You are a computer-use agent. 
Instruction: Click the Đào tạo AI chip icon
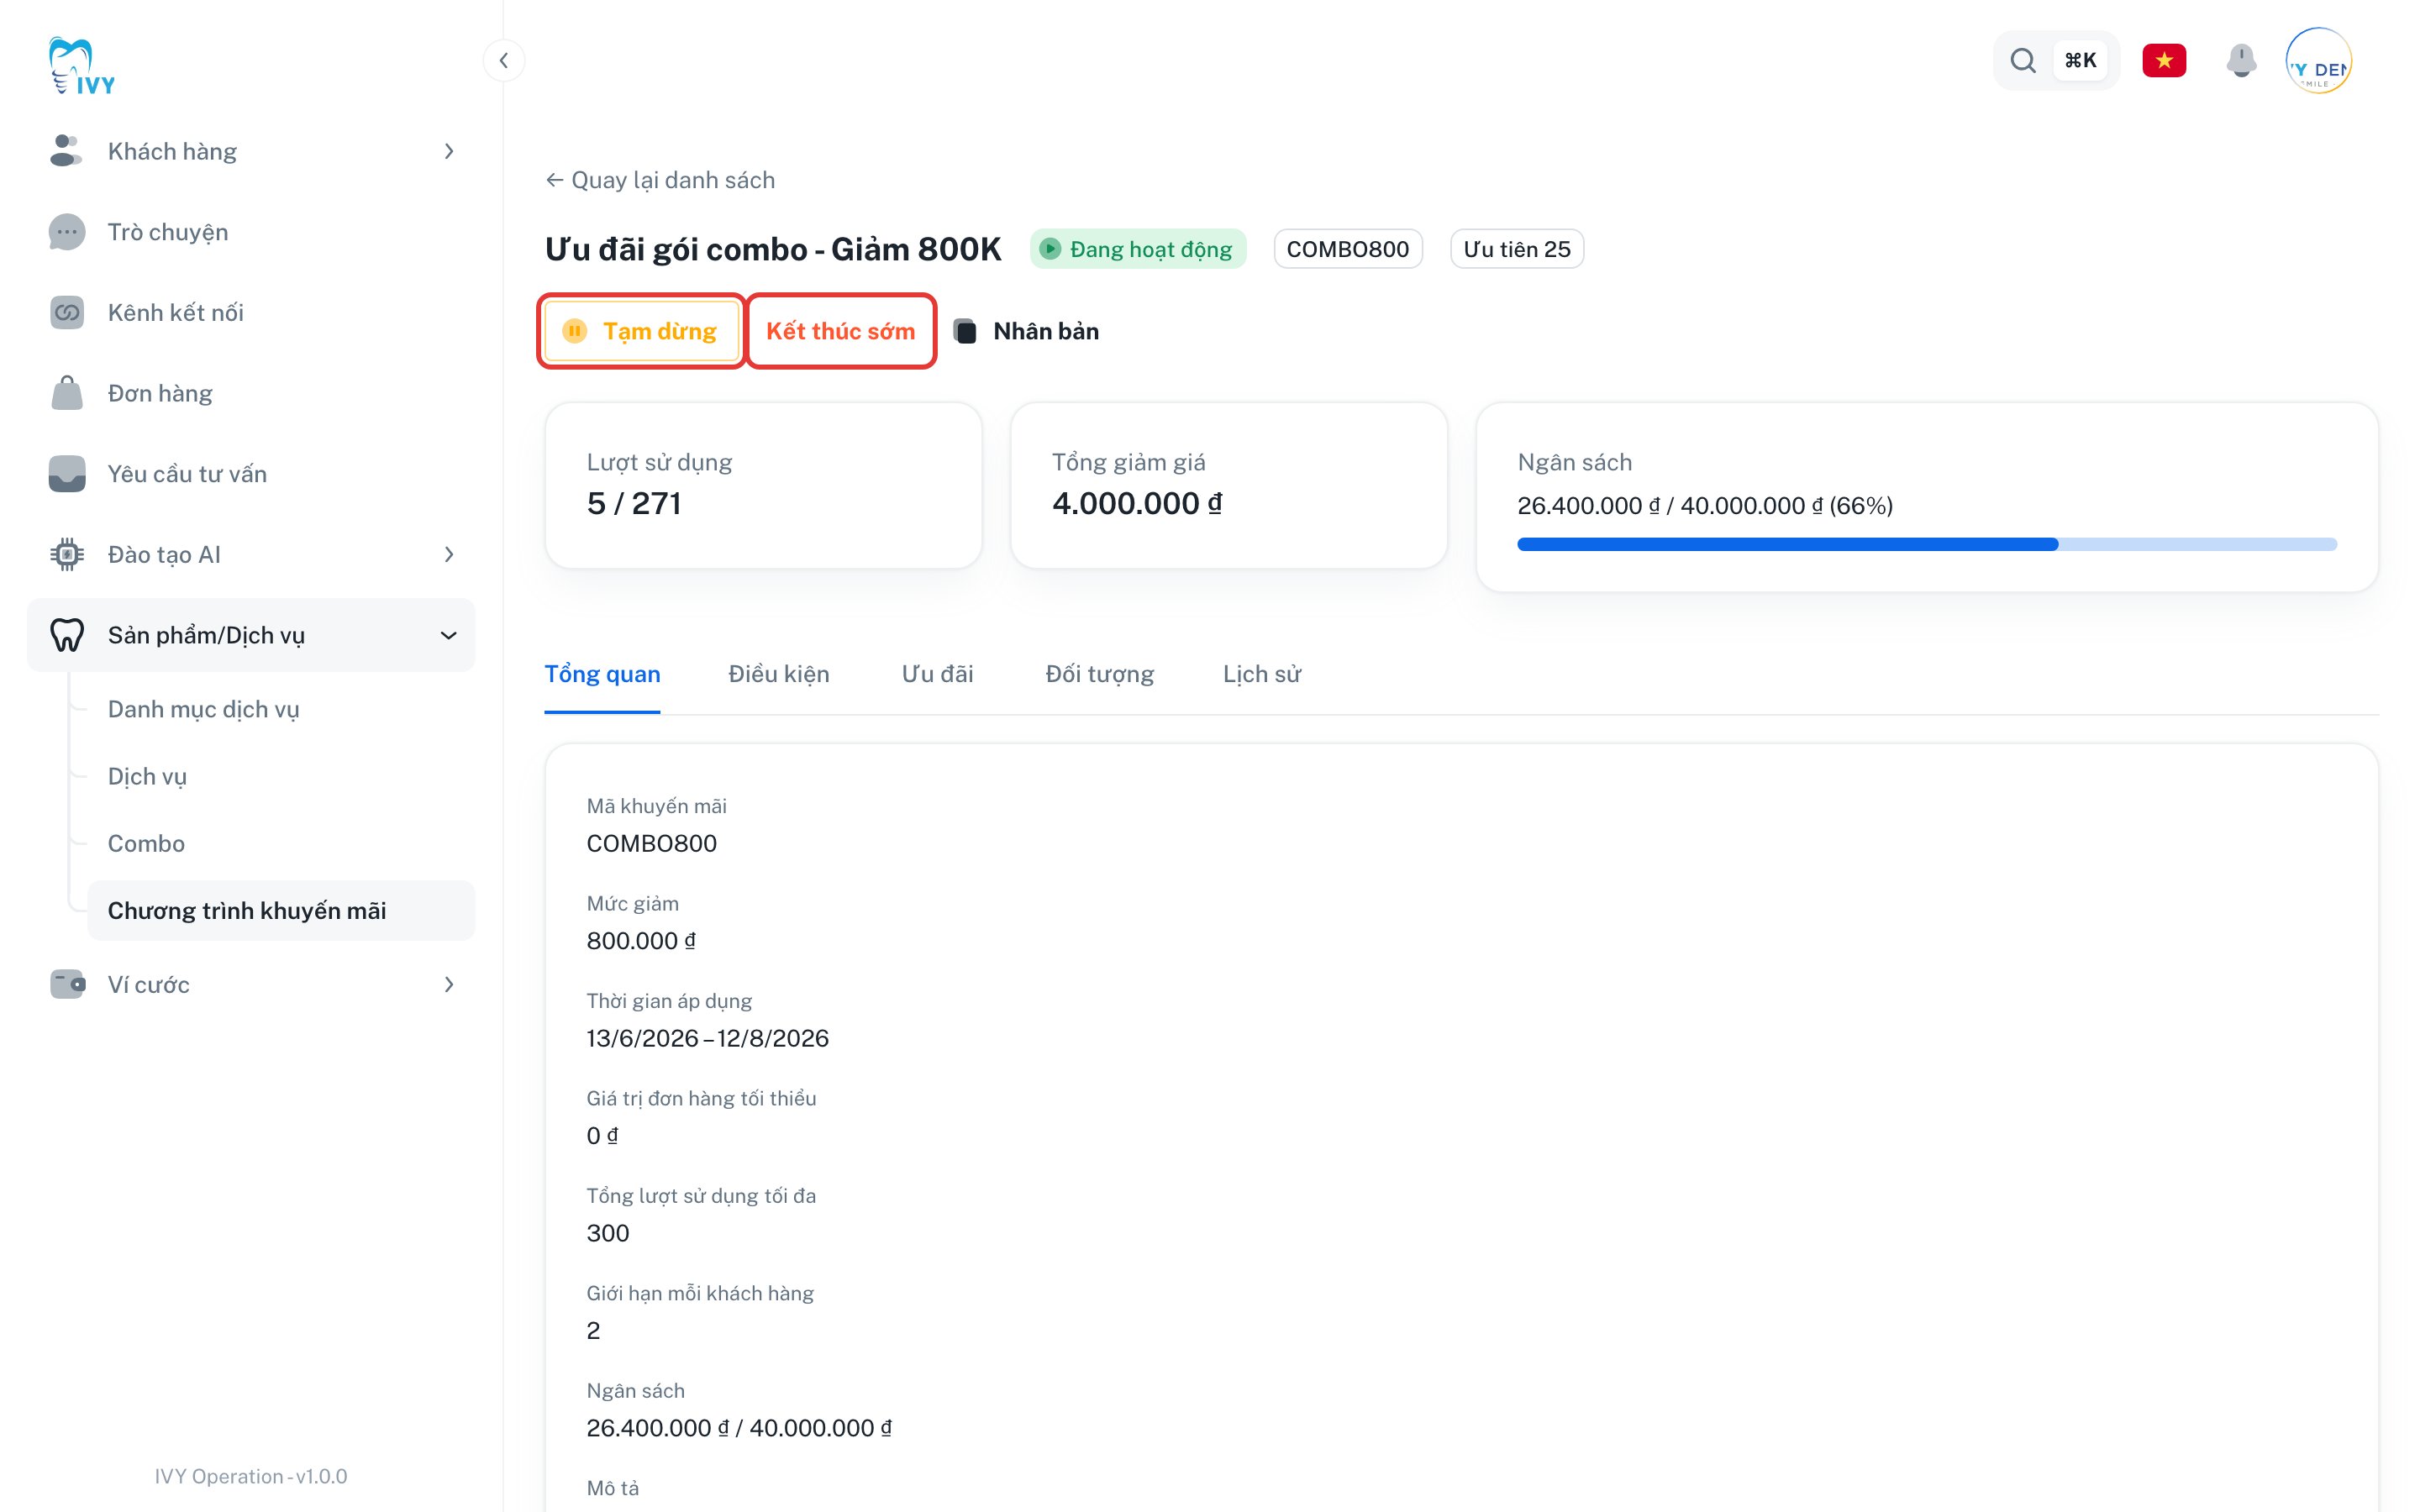click(66, 554)
